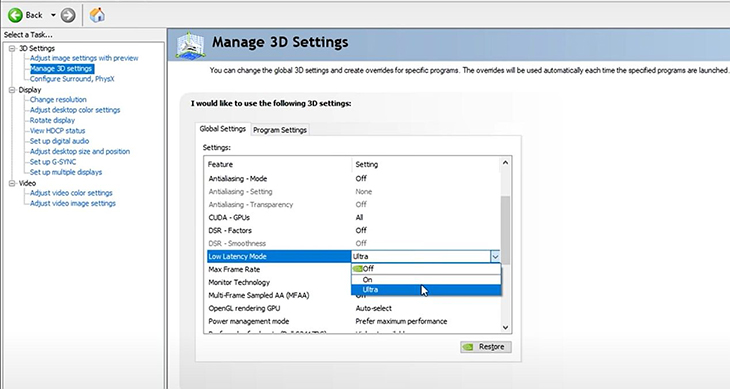Select the Monitor Technology row
This screenshot has height=389, width=730.
[x=278, y=282]
